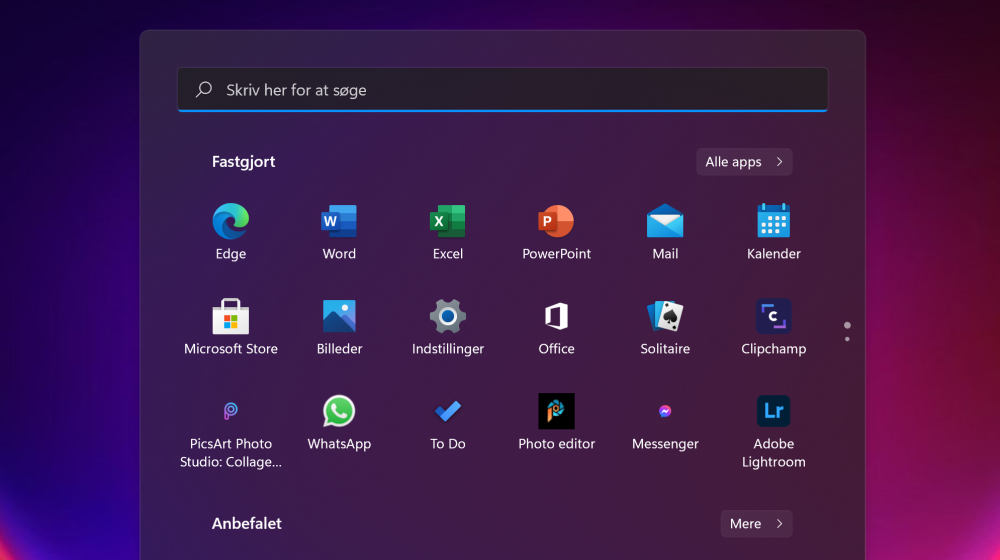
Task: Open Adobe Lightroom
Action: (773, 412)
